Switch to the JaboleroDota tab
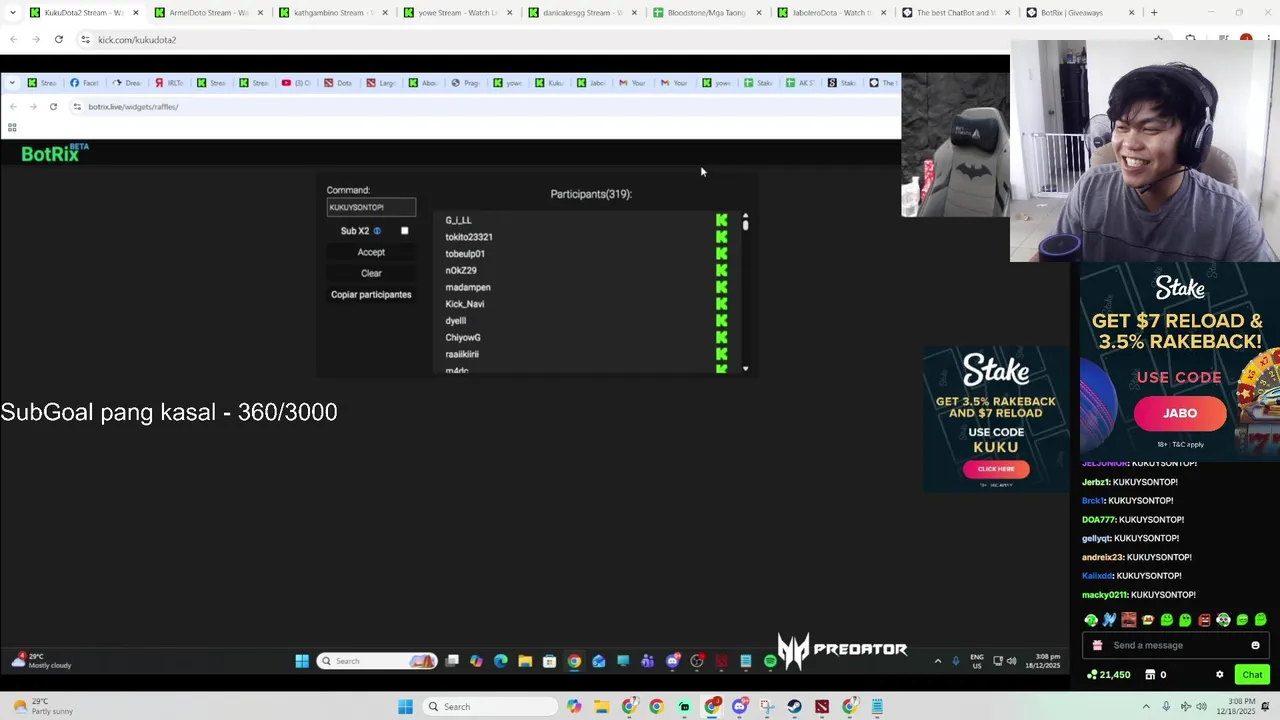1280x720 pixels. coord(830,13)
